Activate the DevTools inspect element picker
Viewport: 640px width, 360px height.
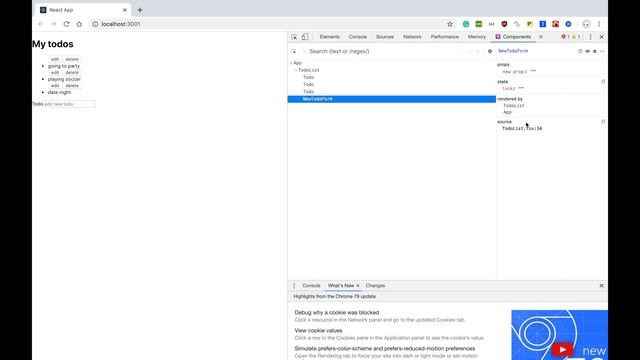[x=294, y=37]
